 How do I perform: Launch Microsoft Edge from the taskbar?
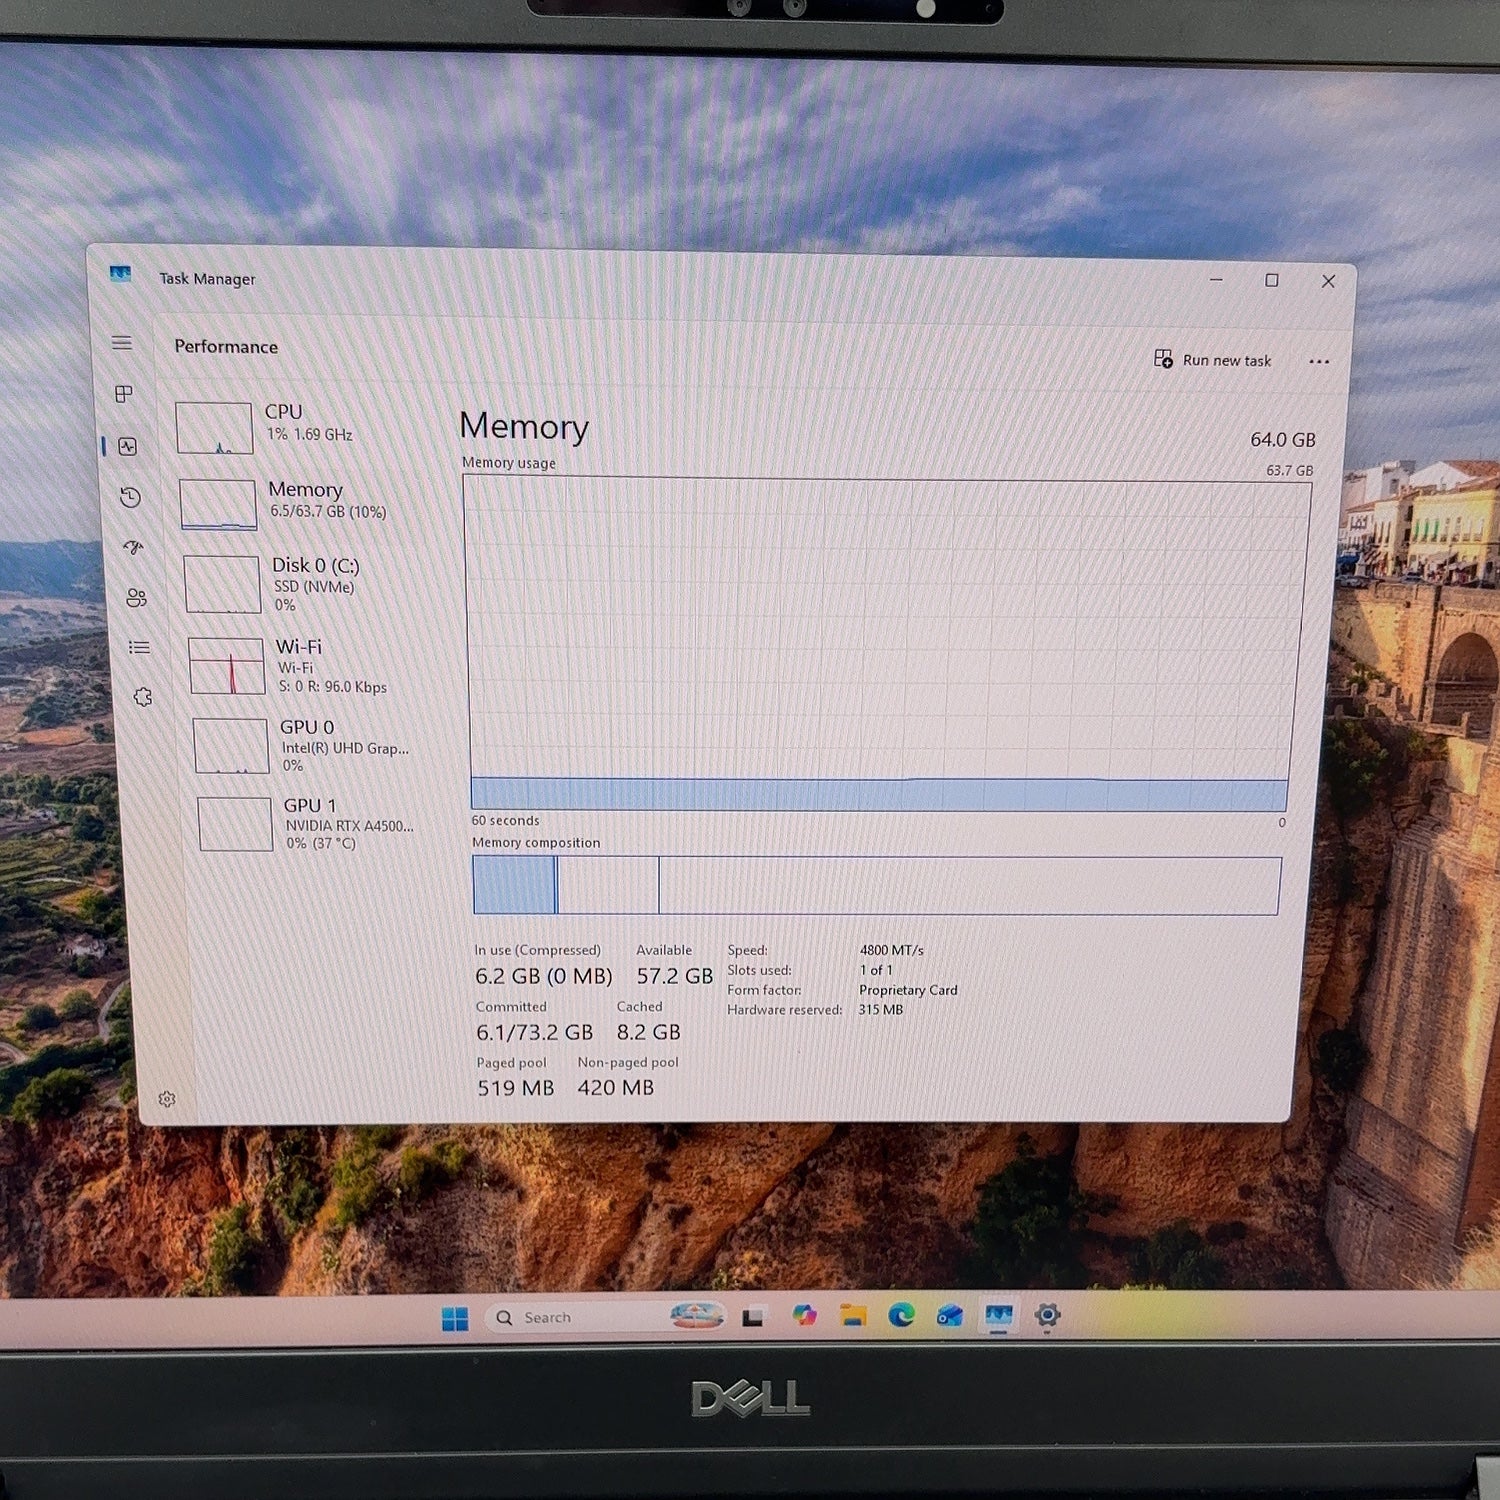[x=901, y=1315]
